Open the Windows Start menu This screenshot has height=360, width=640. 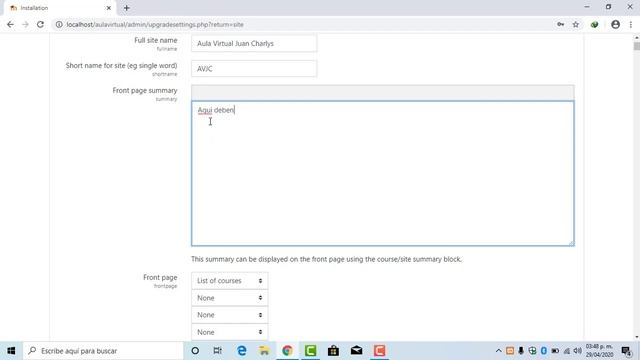pyautogui.click(x=11, y=351)
